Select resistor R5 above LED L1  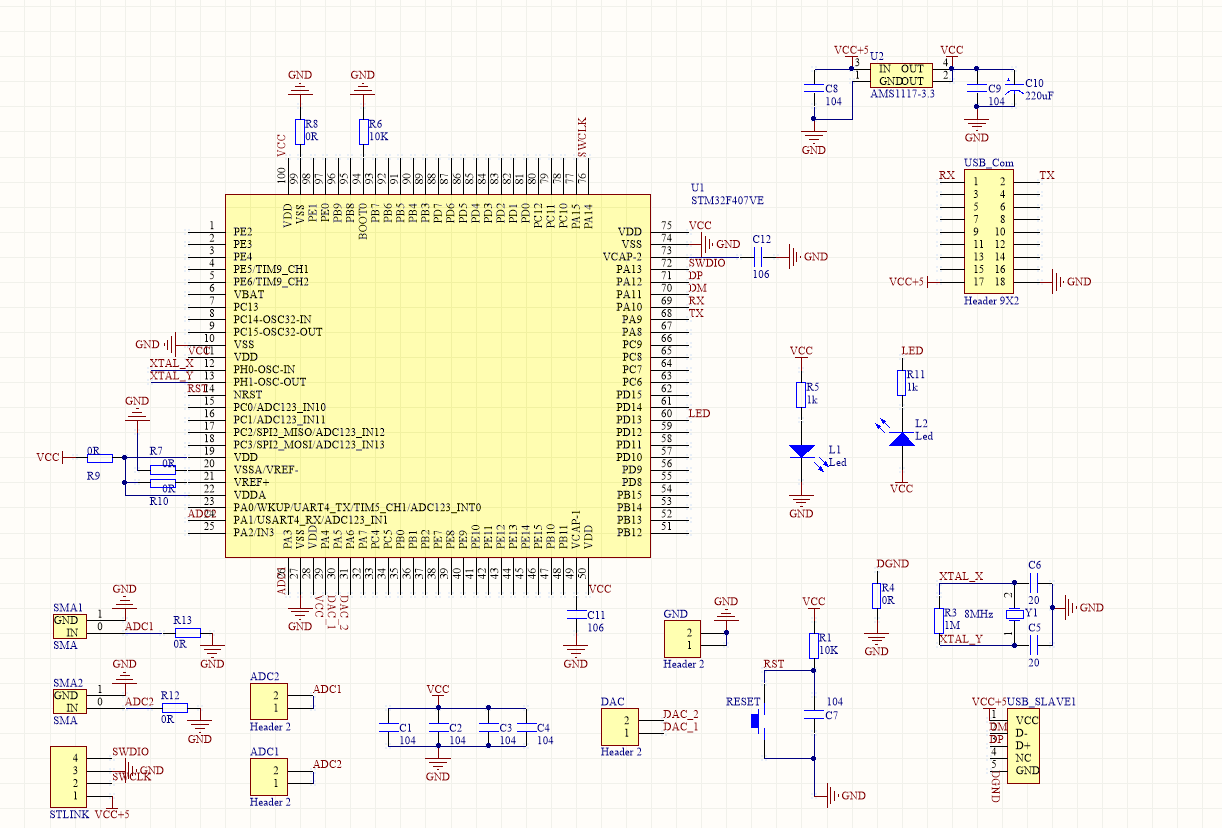(801, 393)
